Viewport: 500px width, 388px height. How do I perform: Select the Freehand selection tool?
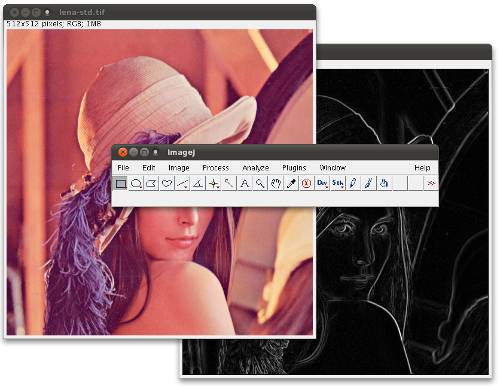pyautogui.click(x=167, y=183)
